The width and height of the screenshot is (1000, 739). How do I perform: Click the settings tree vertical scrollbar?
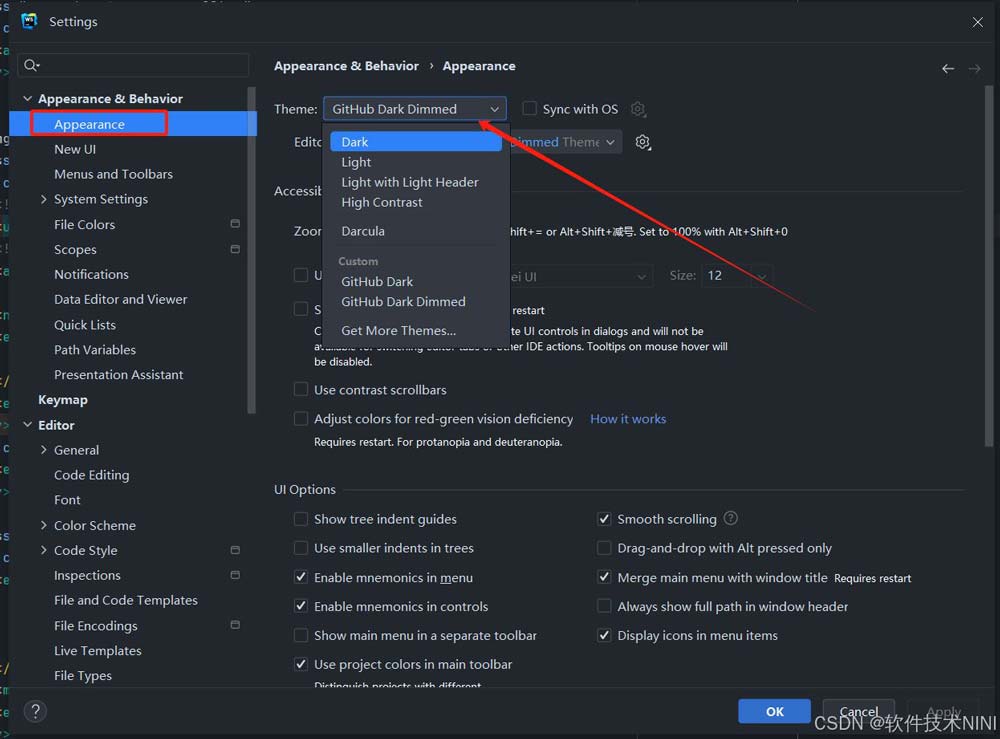(252, 250)
